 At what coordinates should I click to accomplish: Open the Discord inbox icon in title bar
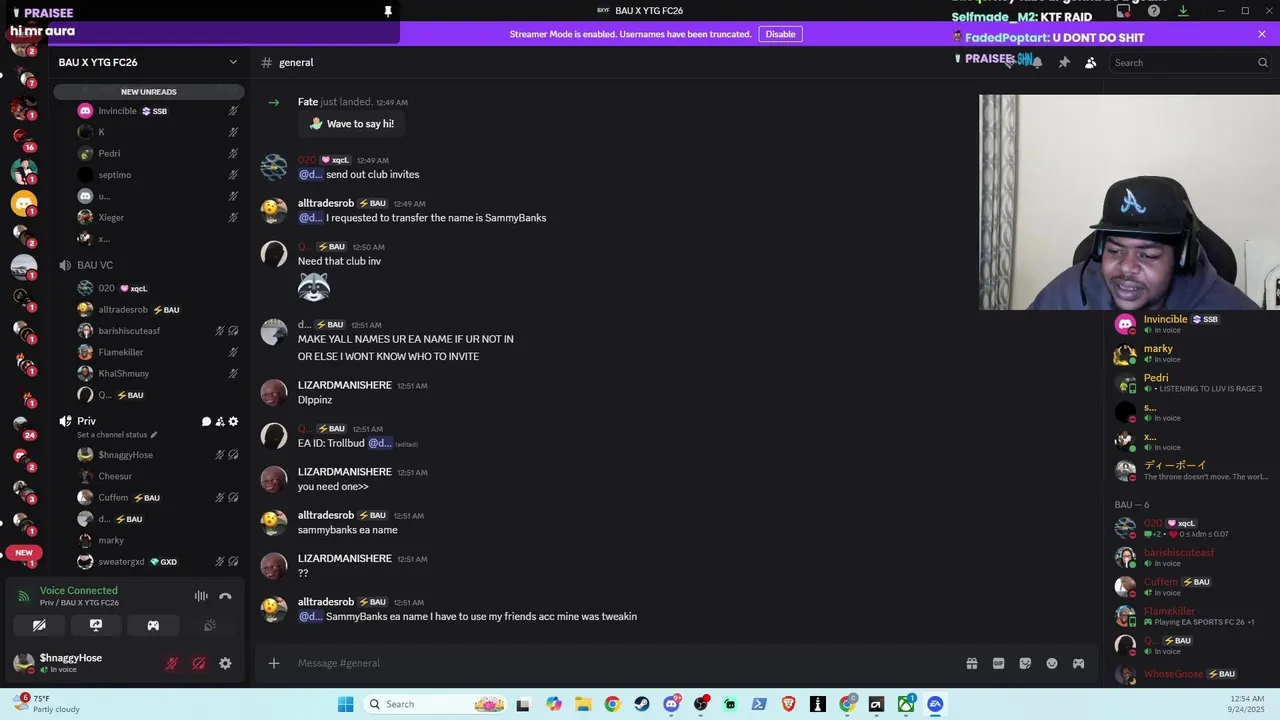(x=1124, y=11)
